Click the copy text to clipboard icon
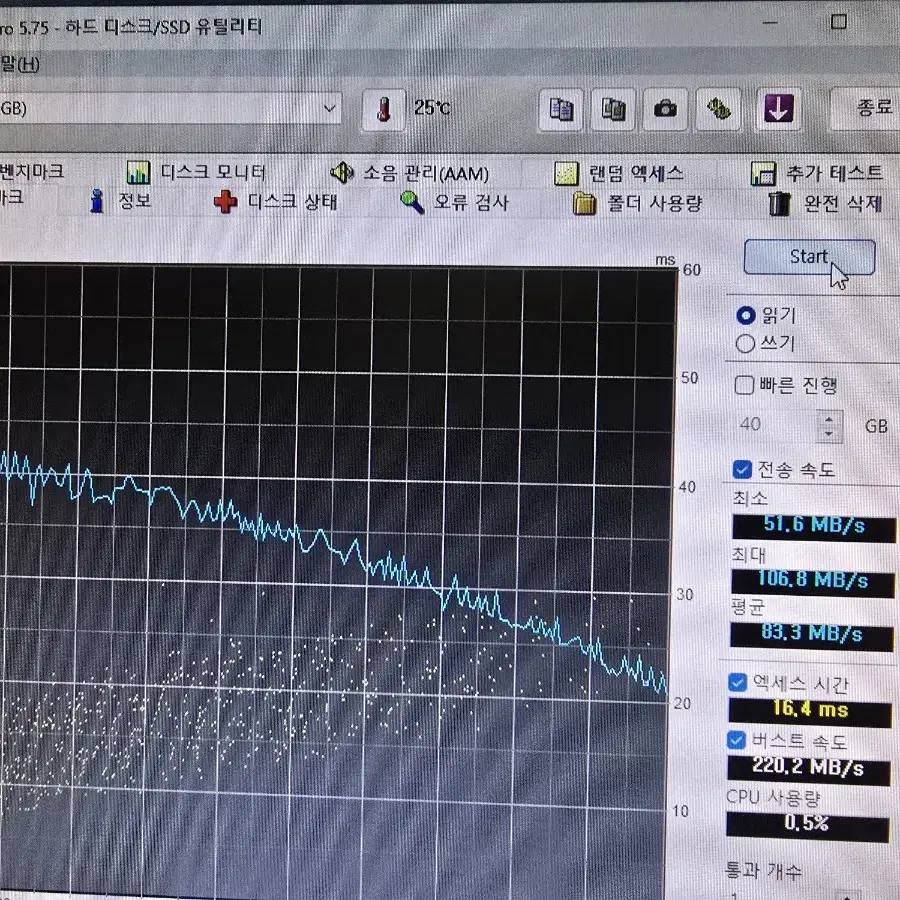The width and height of the screenshot is (900, 900). click(x=561, y=109)
